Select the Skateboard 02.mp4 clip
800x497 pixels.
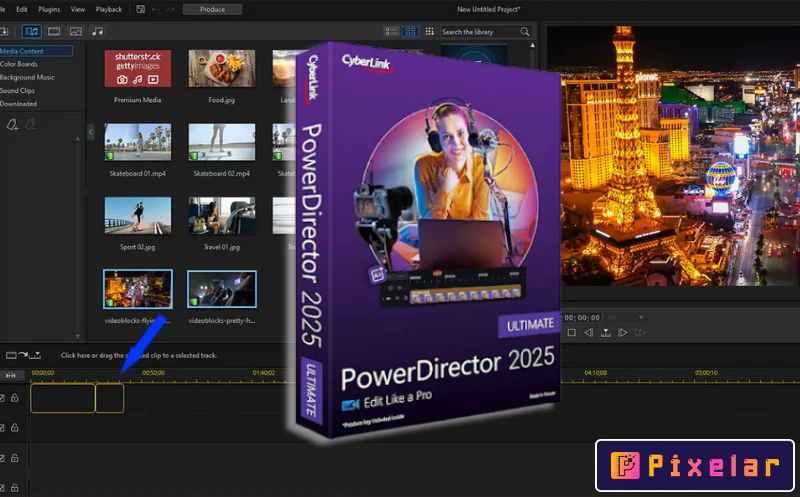tap(222, 142)
